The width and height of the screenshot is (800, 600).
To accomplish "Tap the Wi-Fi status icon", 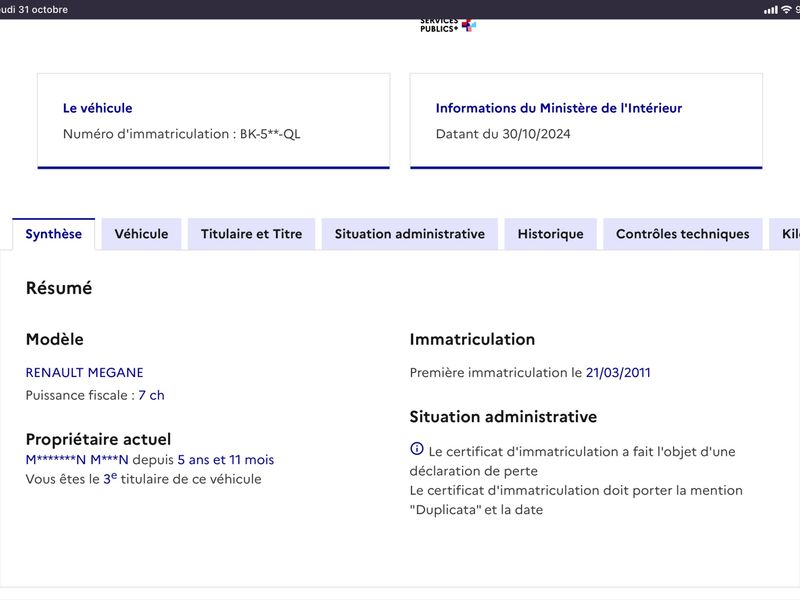I will click(786, 9).
